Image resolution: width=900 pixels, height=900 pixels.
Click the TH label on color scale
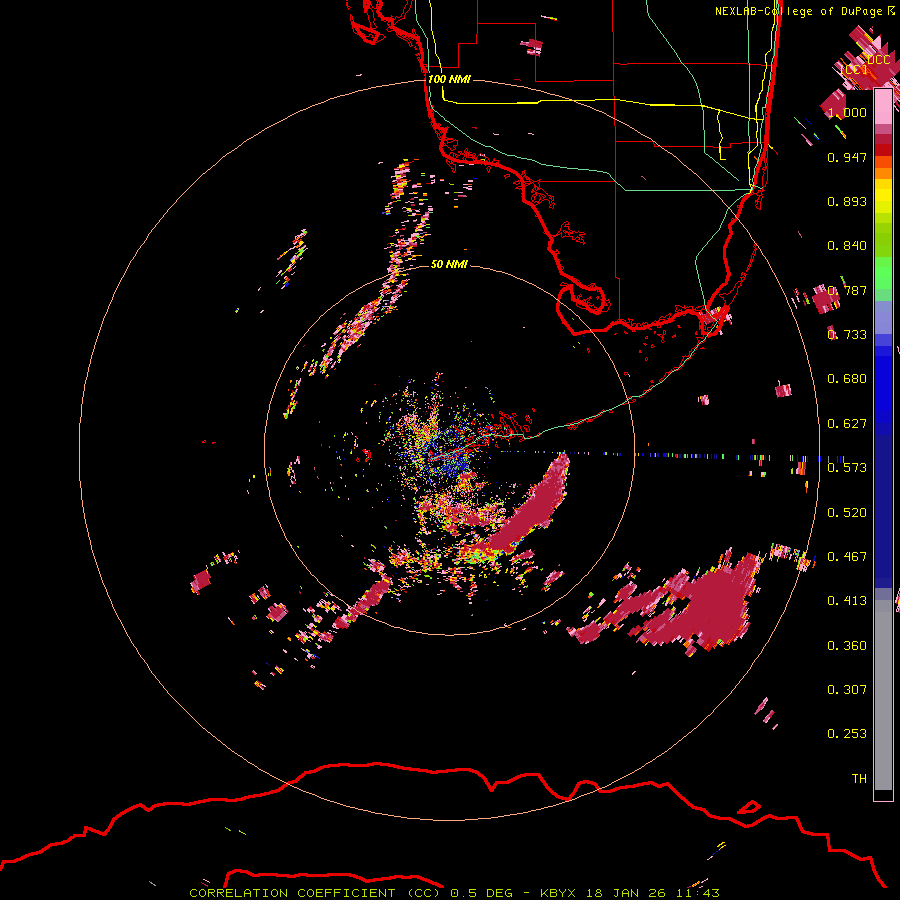[x=859, y=779]
